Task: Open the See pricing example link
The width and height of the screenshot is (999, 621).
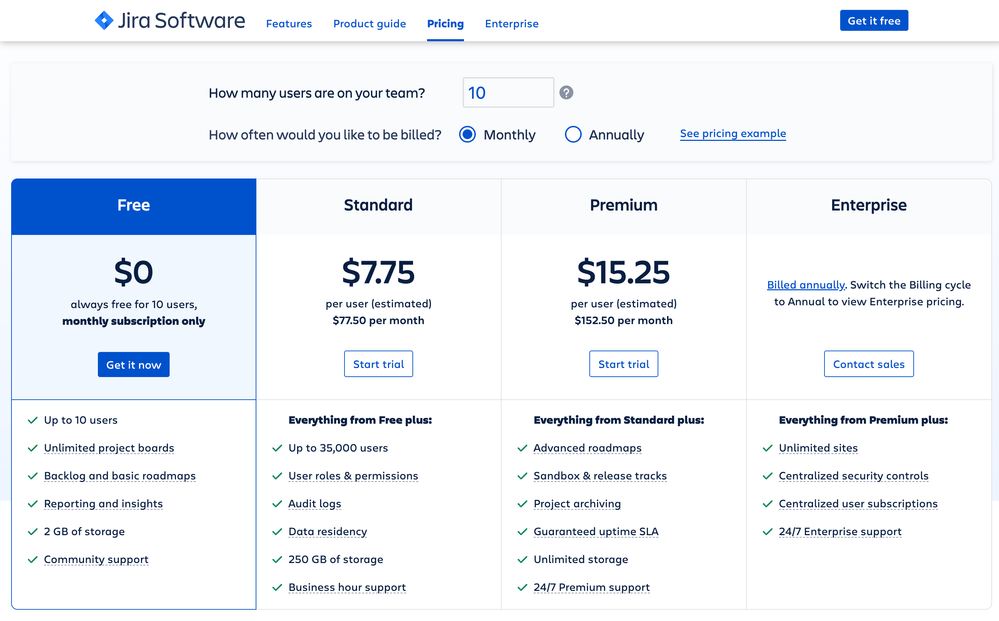Action: [733, 133]
